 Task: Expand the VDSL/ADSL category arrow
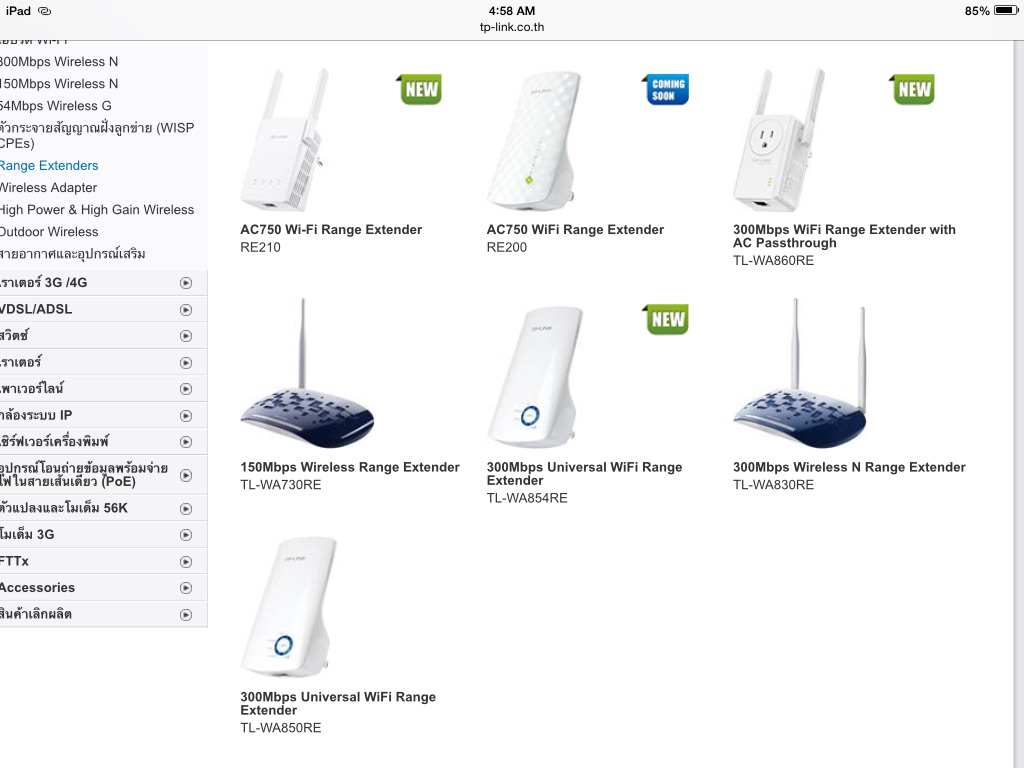point(186,310)
